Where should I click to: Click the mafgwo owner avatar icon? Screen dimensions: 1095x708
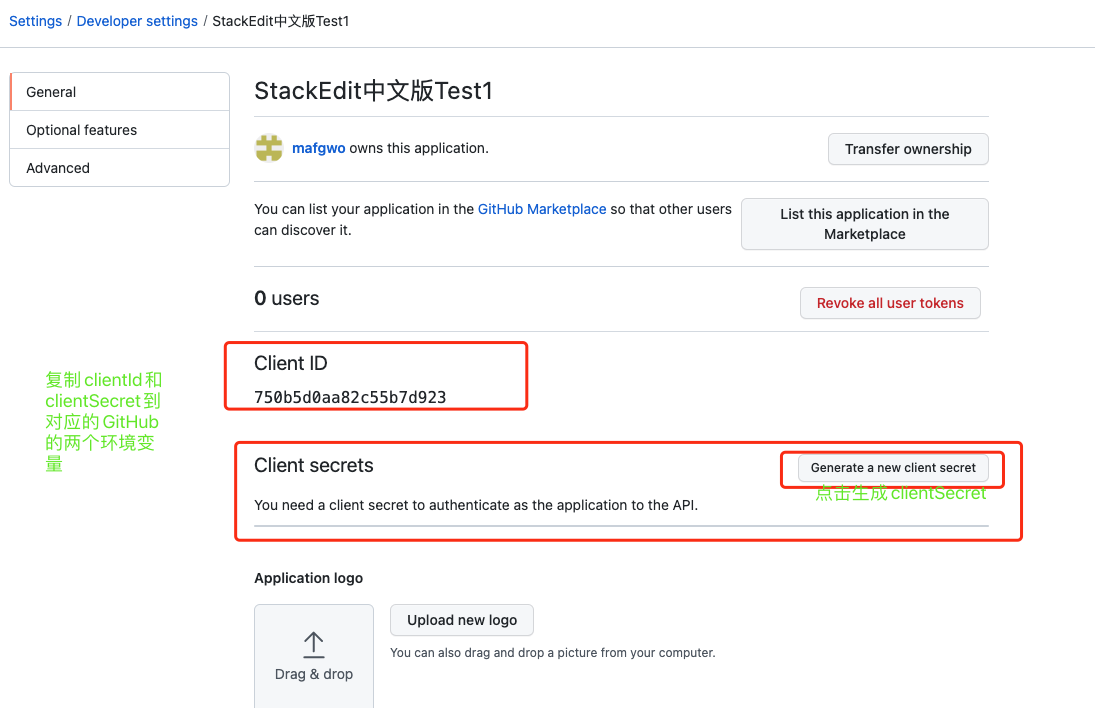pos(269,148)
